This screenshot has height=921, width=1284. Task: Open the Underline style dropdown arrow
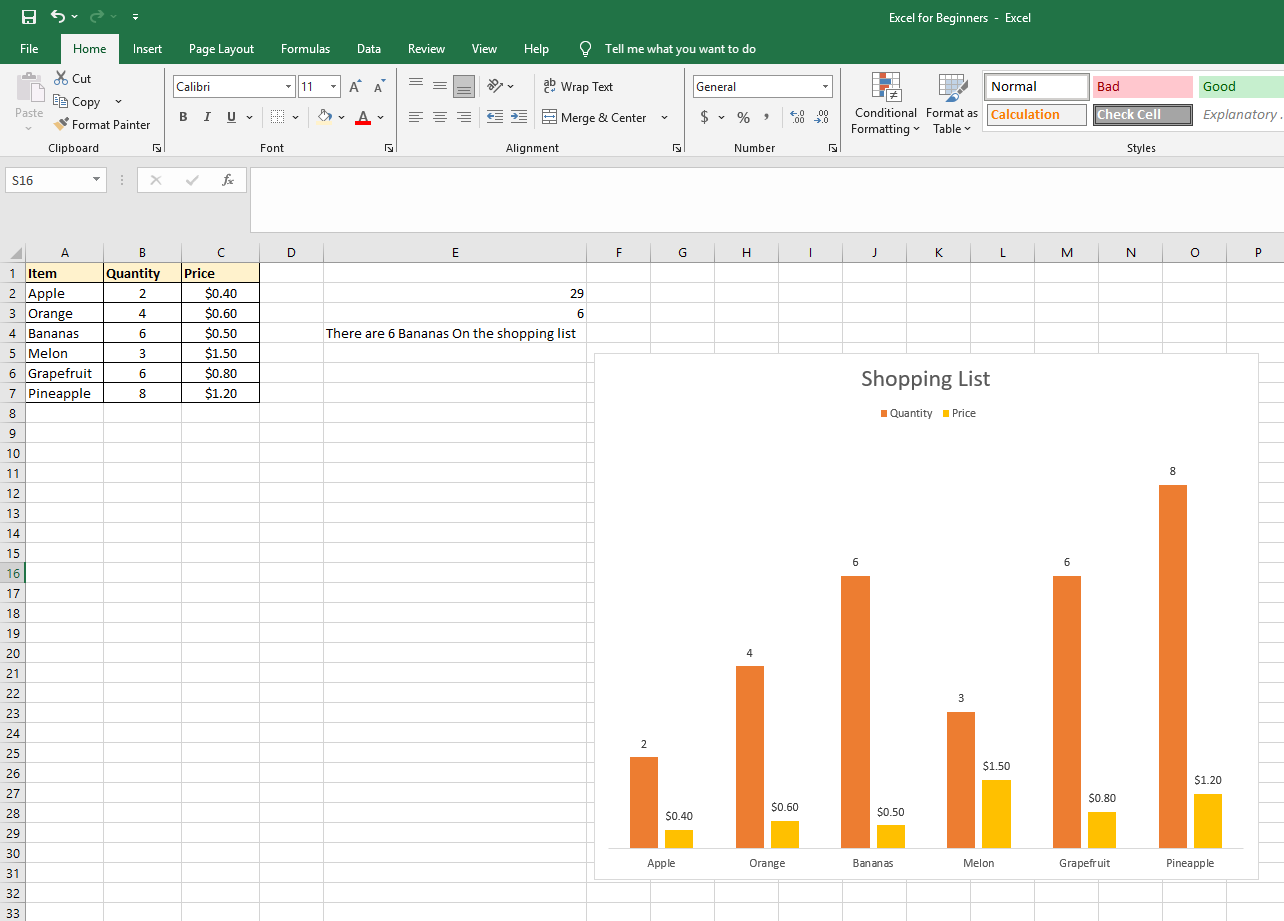pyautogui.click(x=249, y=117)
